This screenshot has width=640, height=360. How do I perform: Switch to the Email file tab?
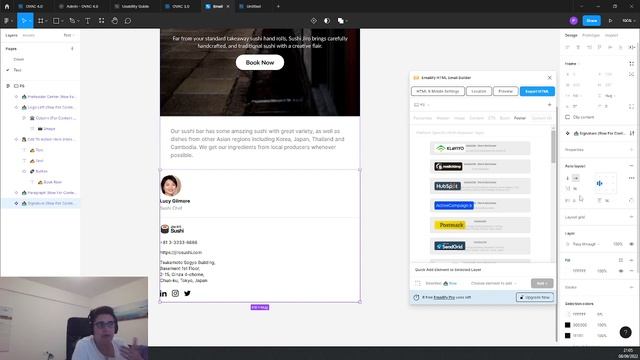click(x=218, y=7)
